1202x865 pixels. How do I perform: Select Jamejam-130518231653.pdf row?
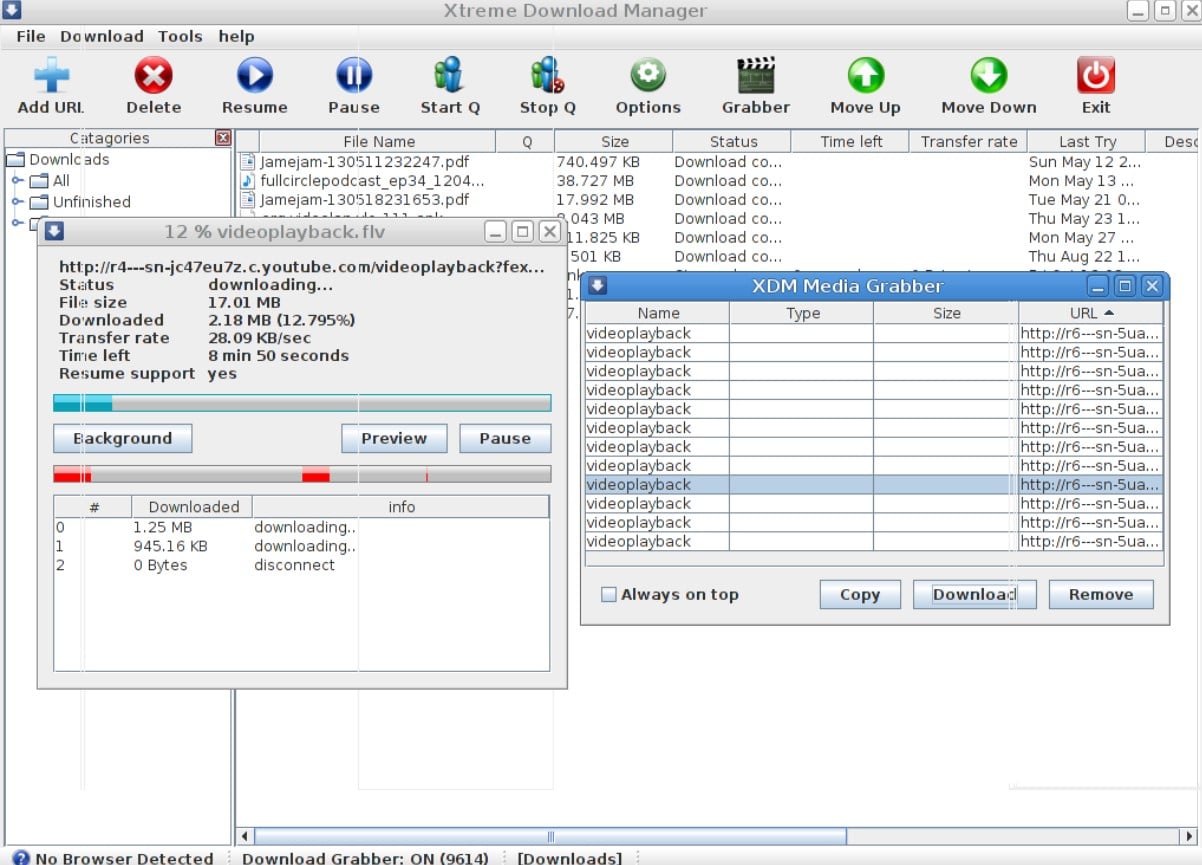(718, 199)
